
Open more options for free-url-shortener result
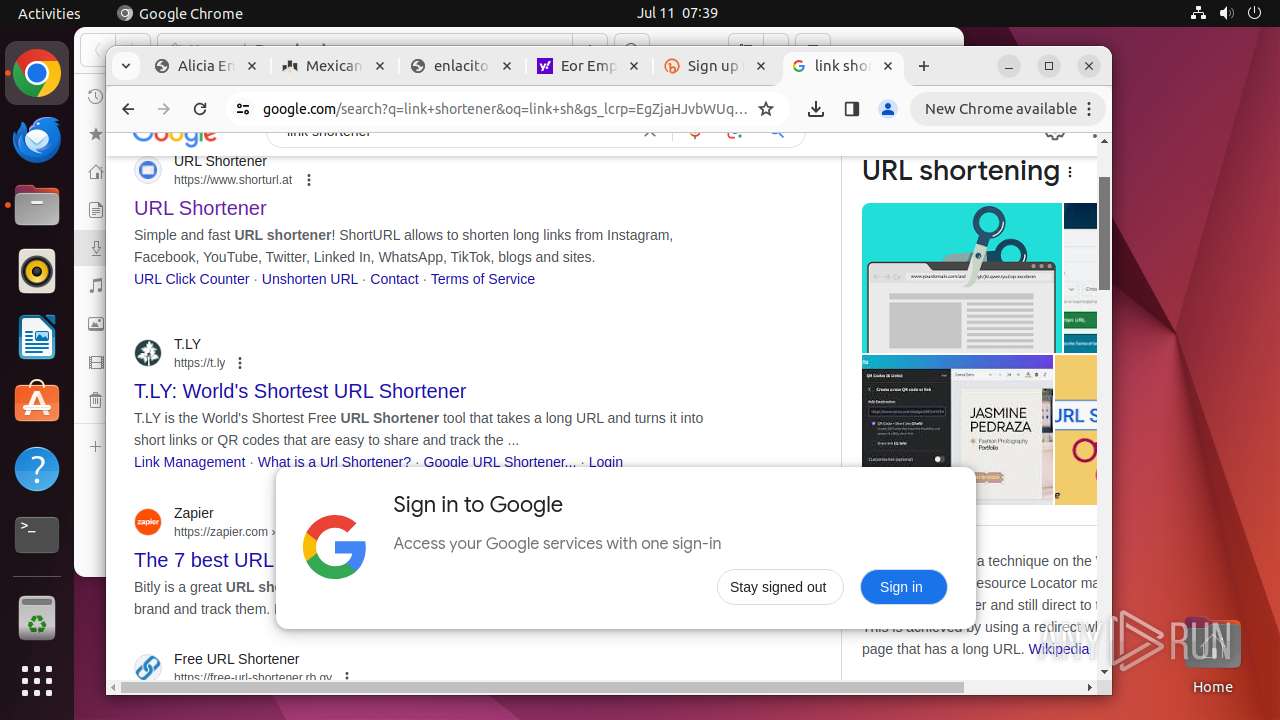coord(347,676)
